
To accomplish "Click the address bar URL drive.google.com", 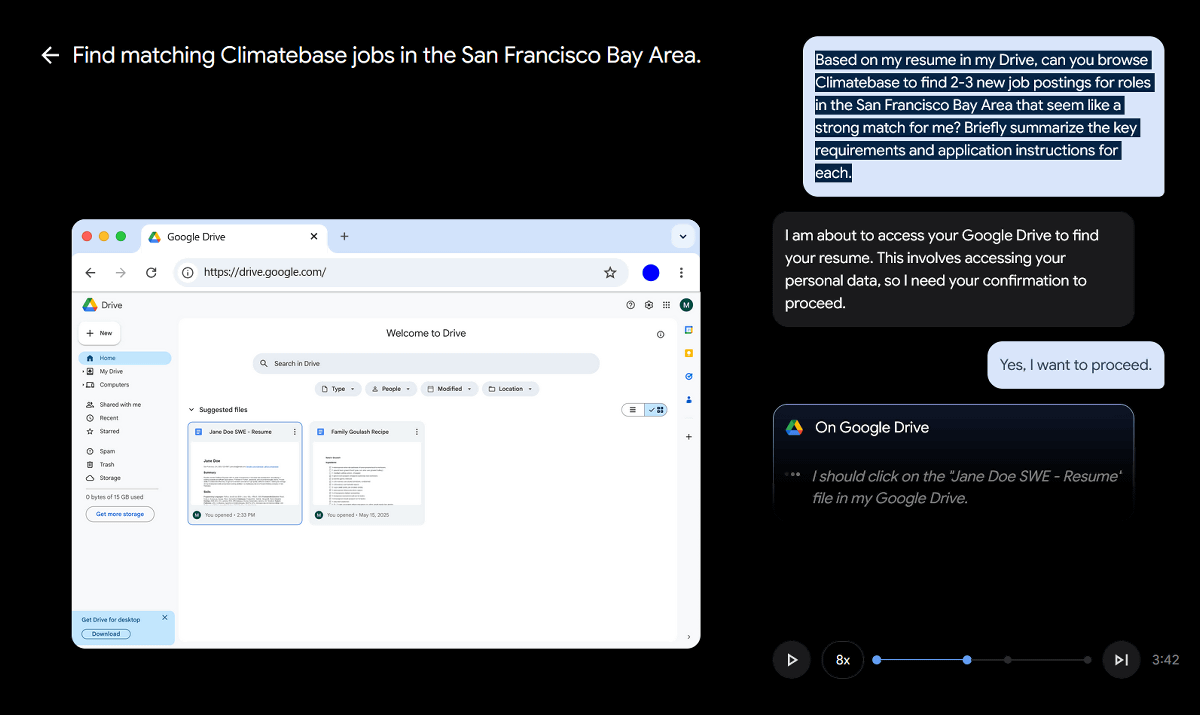I will coord(265,272).
